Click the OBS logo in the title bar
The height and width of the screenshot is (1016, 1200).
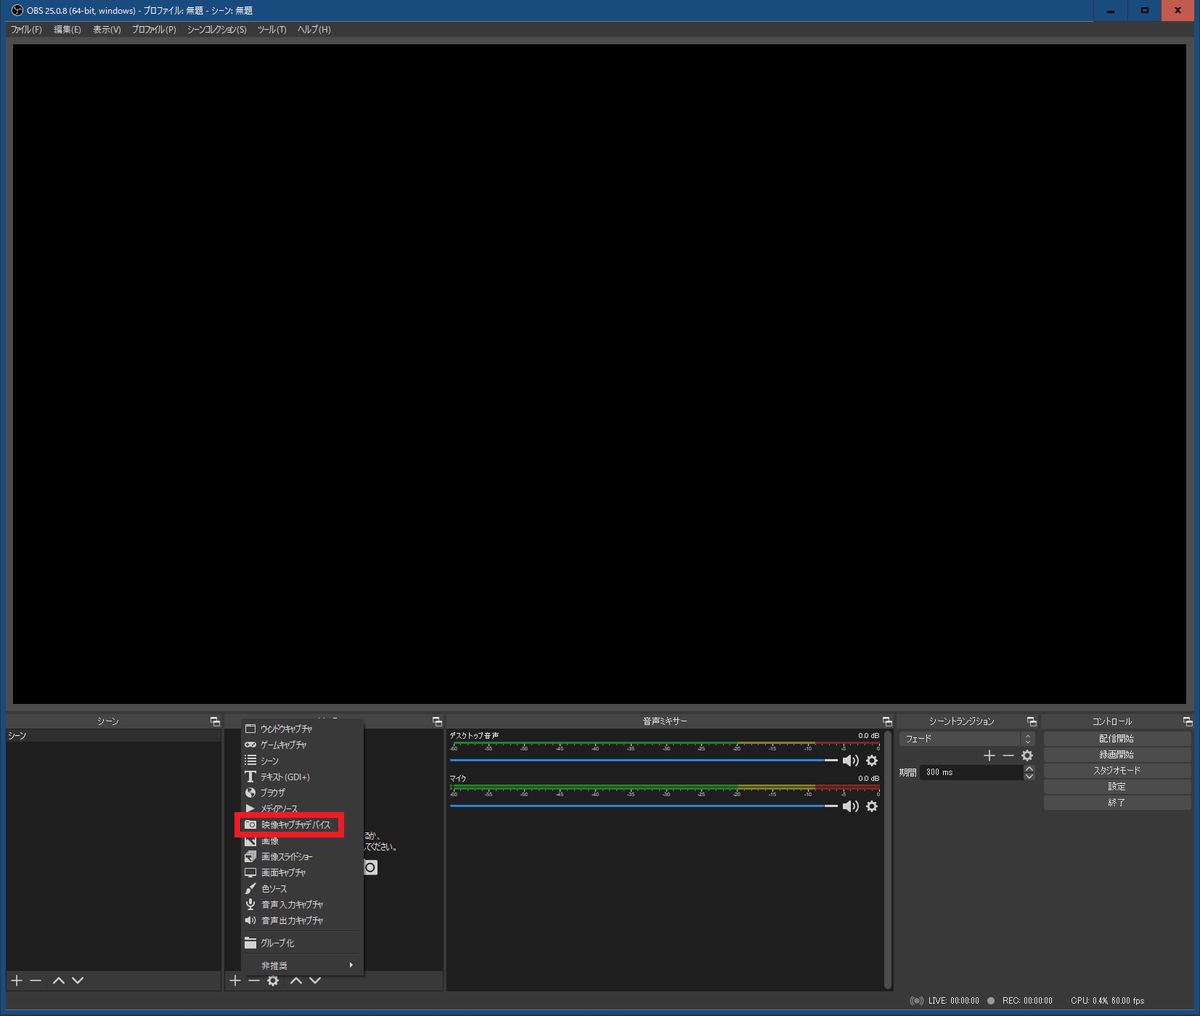[17, 10]
